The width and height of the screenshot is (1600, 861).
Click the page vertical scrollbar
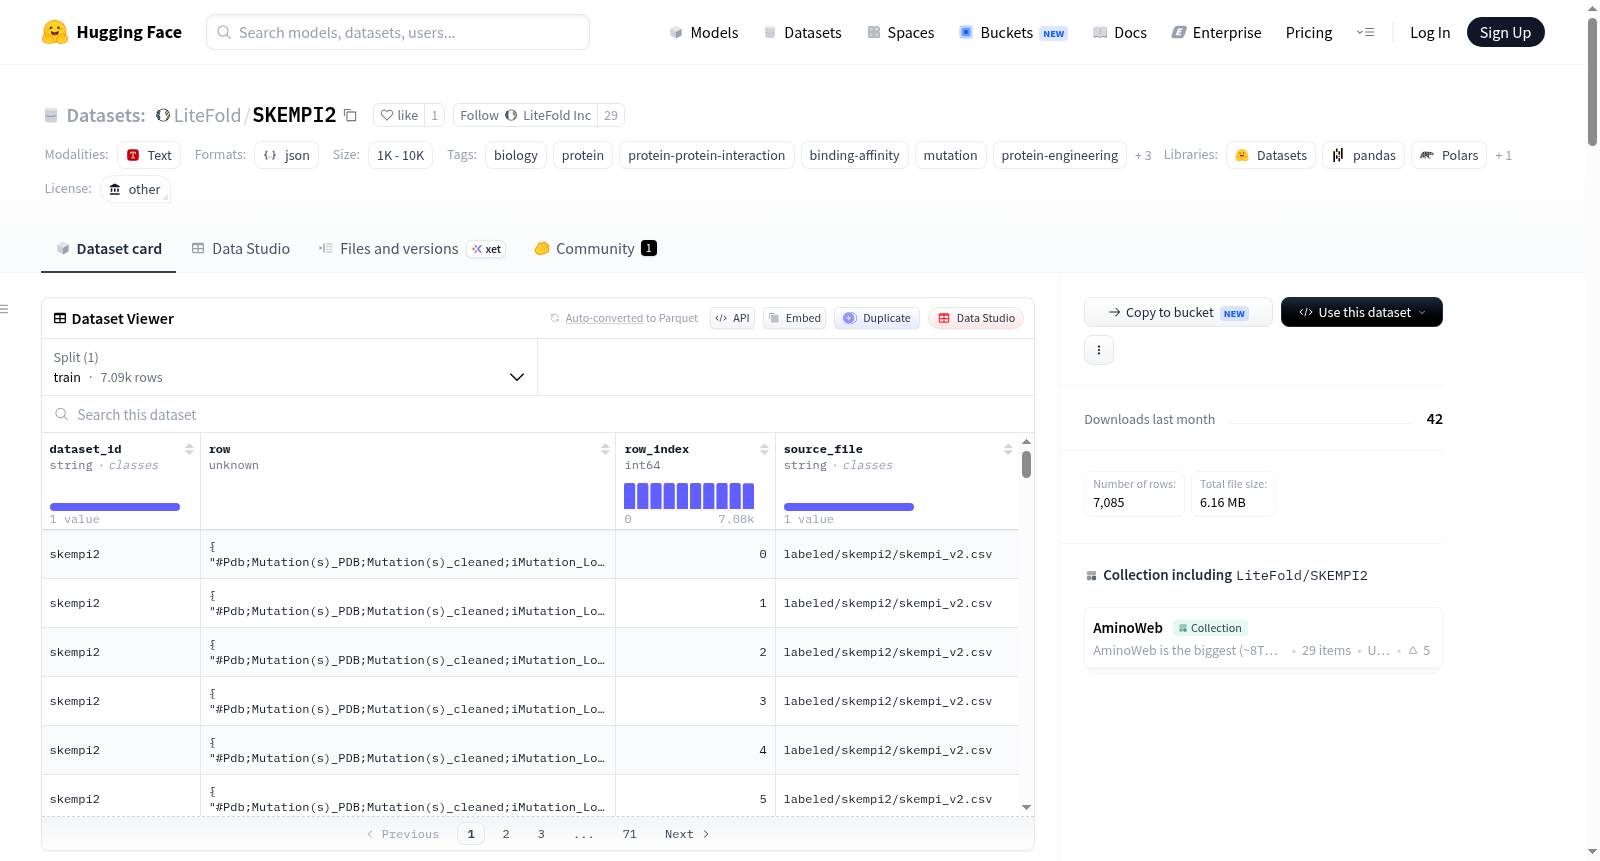coord(1592,81)
